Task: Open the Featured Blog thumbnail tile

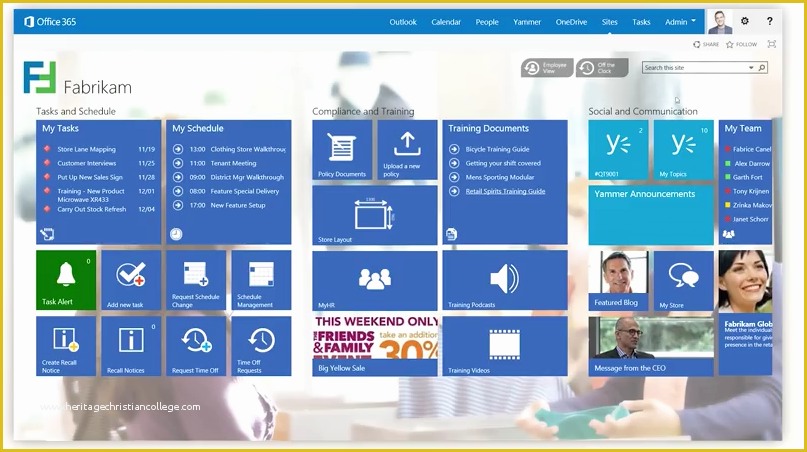Action: click(618, 280)
